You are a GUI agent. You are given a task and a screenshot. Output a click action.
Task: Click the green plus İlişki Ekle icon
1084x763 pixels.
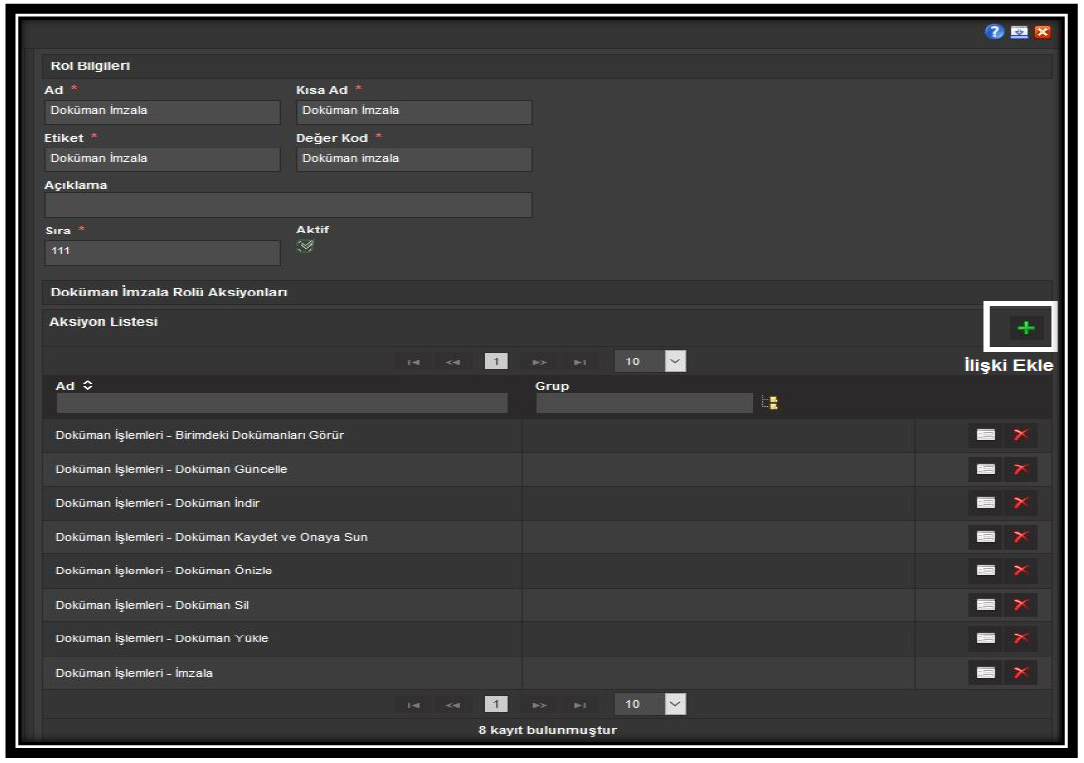(1024, 328)
